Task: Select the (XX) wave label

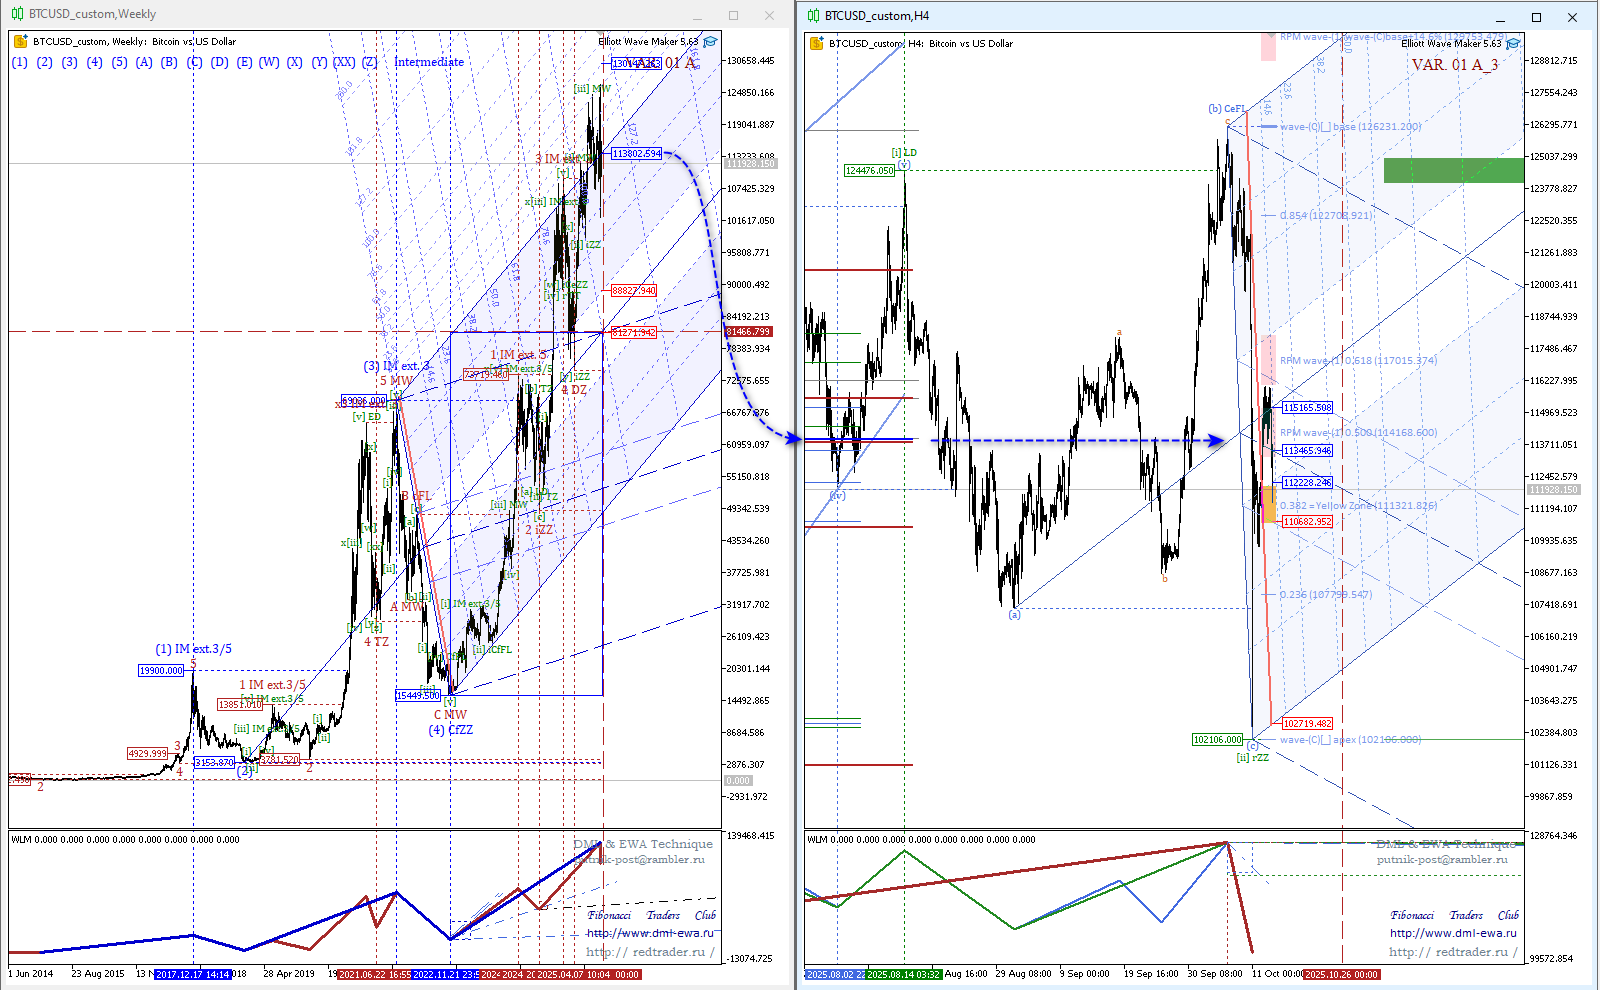Action: (344, 62)
